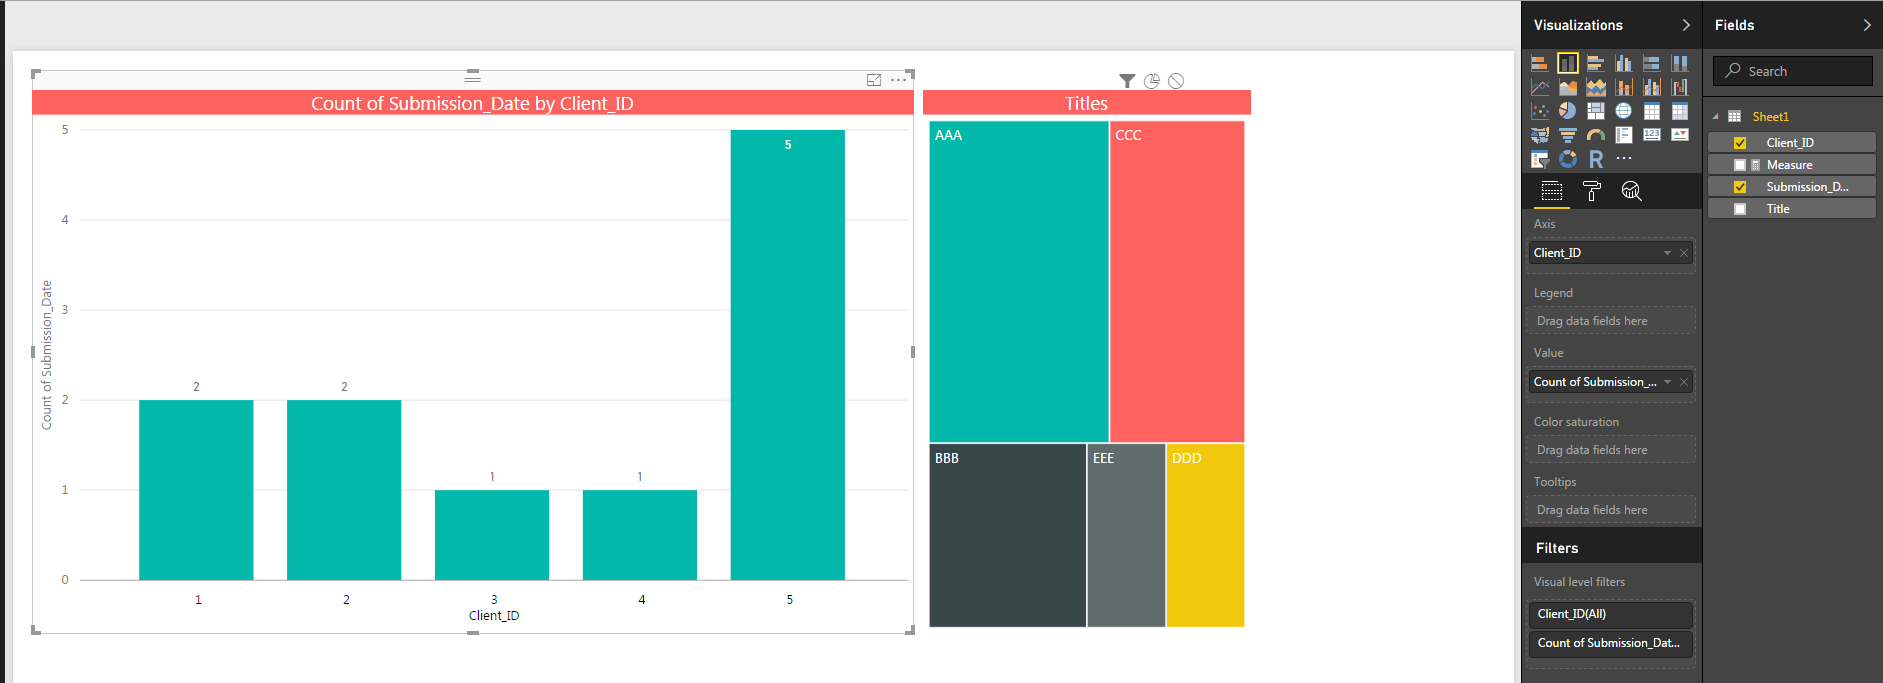Screen dimensions: 1883x683
Task: Switch to line chart visualization
Action: 1540,87
